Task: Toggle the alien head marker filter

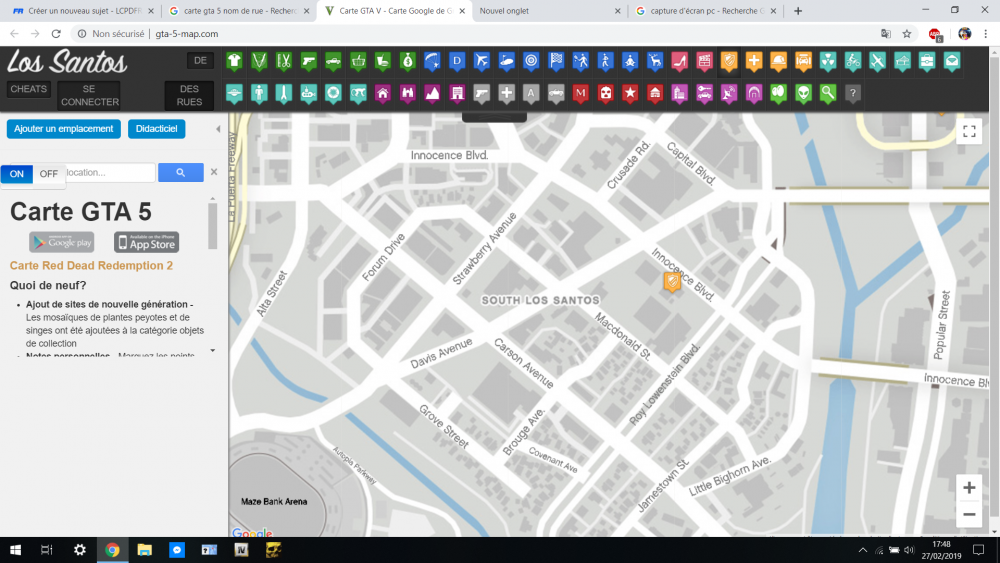Action: tap(804, 94)
